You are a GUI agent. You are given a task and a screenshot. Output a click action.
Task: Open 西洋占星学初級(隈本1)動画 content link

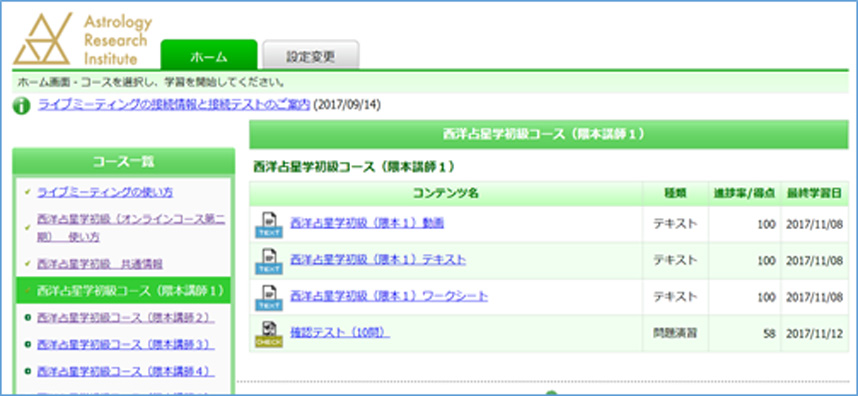pos(367,223)
